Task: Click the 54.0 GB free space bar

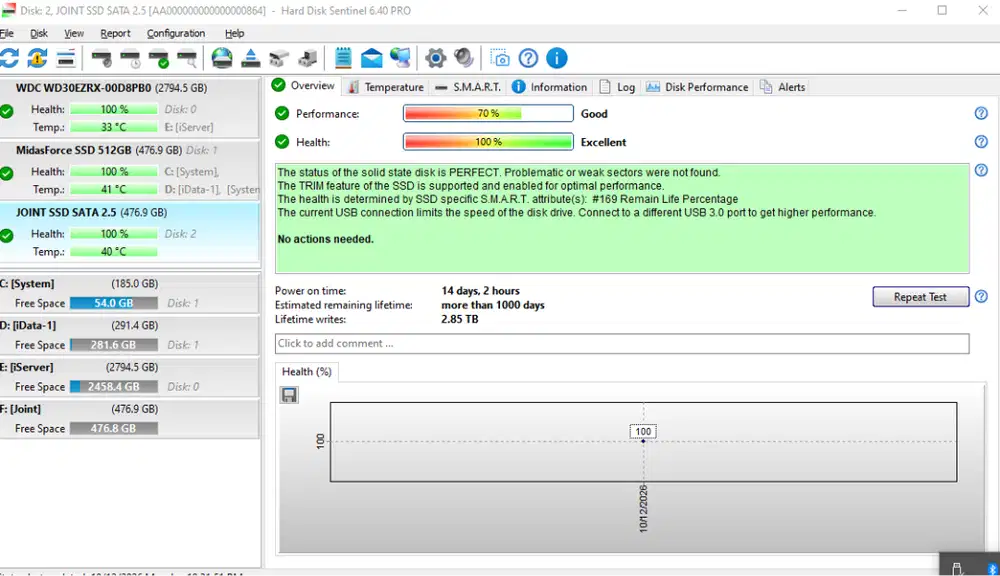Action: [x=114, y=303]
